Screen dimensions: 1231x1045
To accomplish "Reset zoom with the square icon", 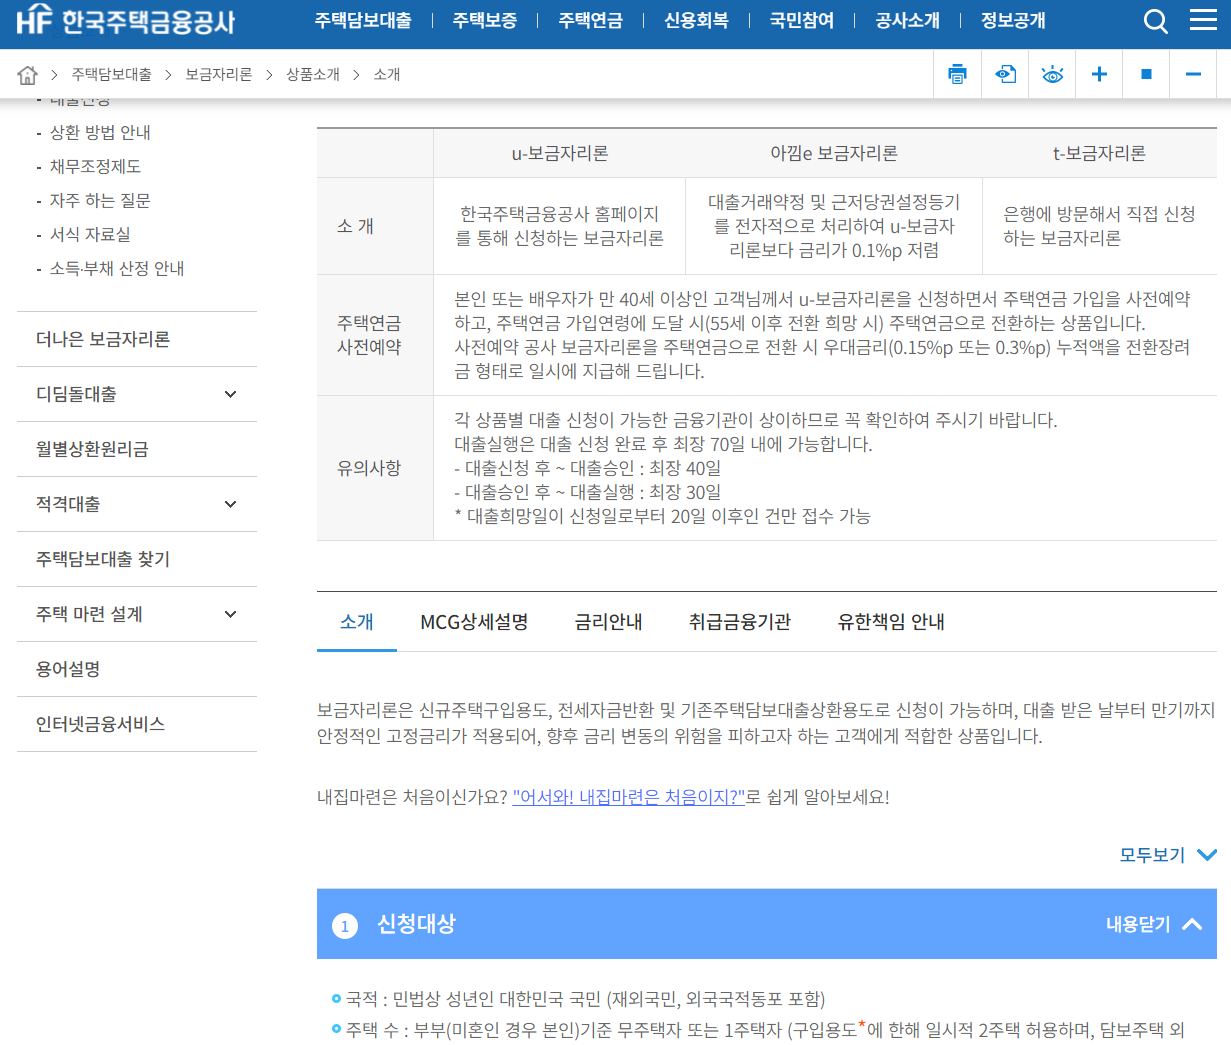I will click(1146, 74).
